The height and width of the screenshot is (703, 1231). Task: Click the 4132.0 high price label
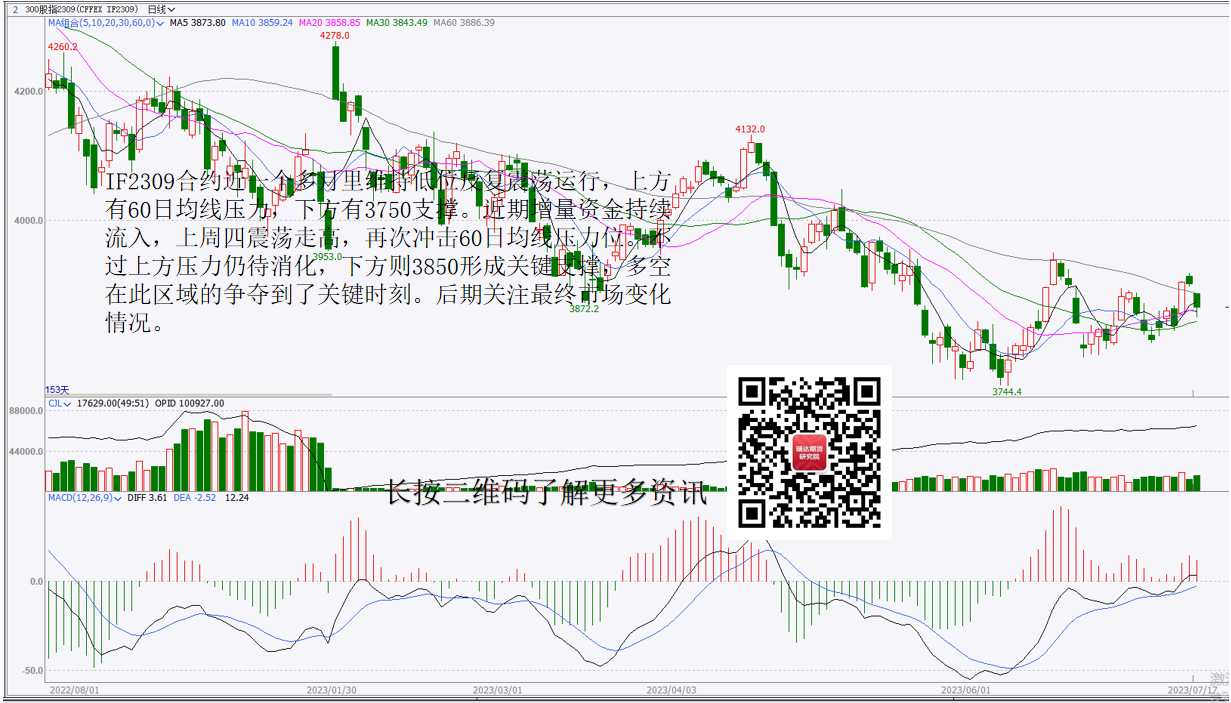750,129
